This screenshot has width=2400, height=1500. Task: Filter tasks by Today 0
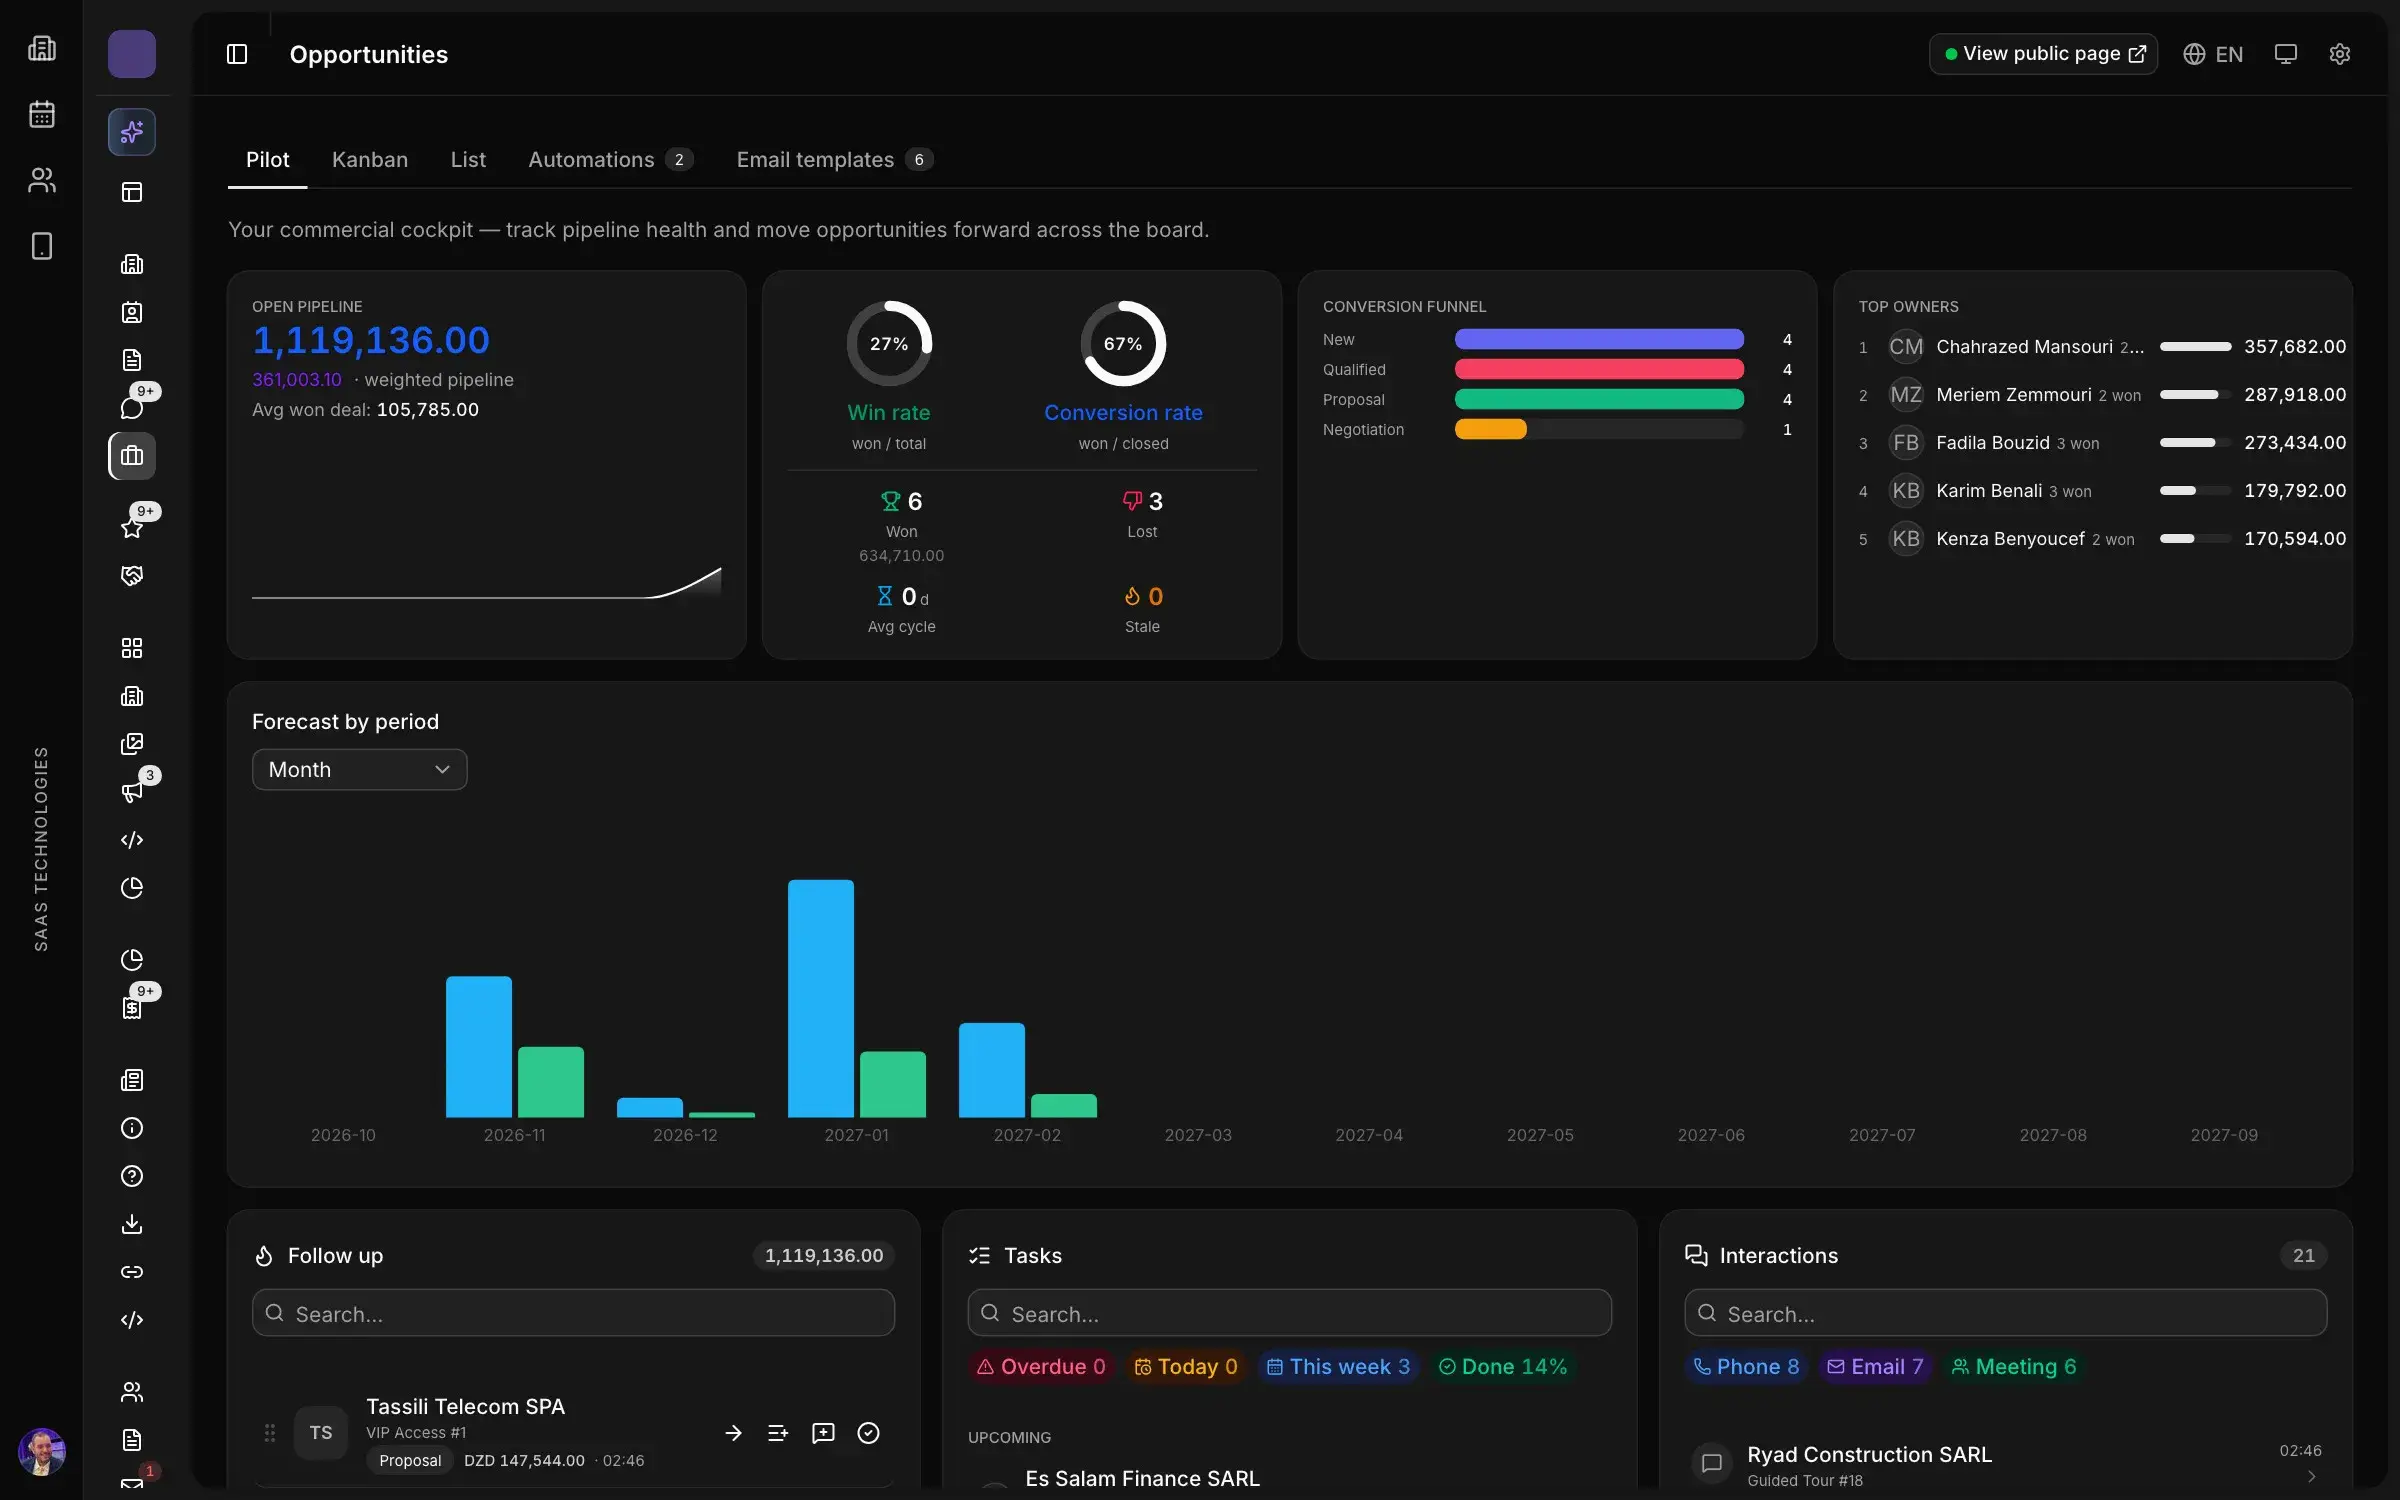pos(1185,1367)
